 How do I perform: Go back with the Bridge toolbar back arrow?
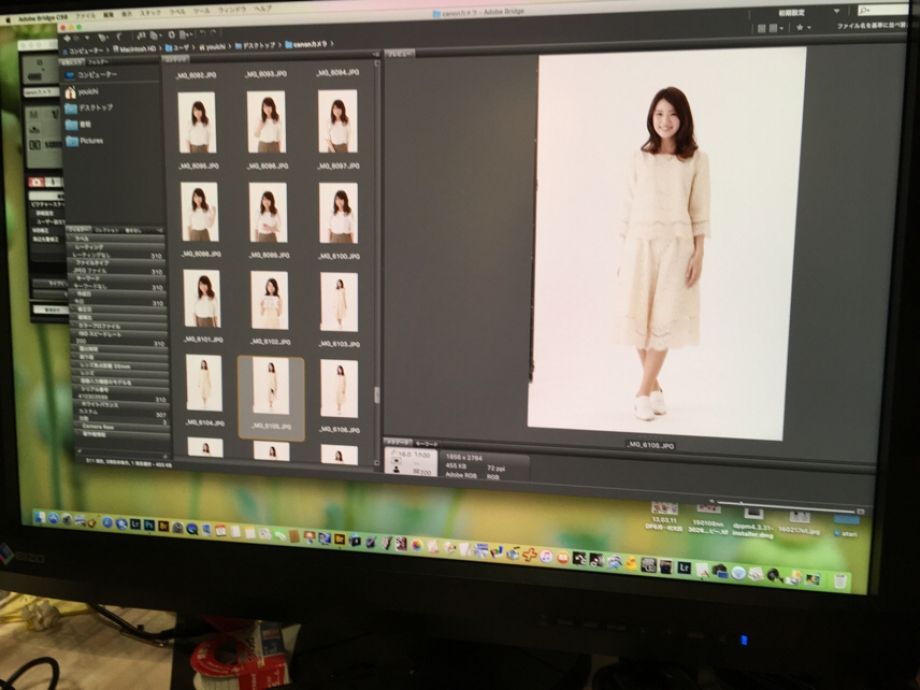click(67, 38)
